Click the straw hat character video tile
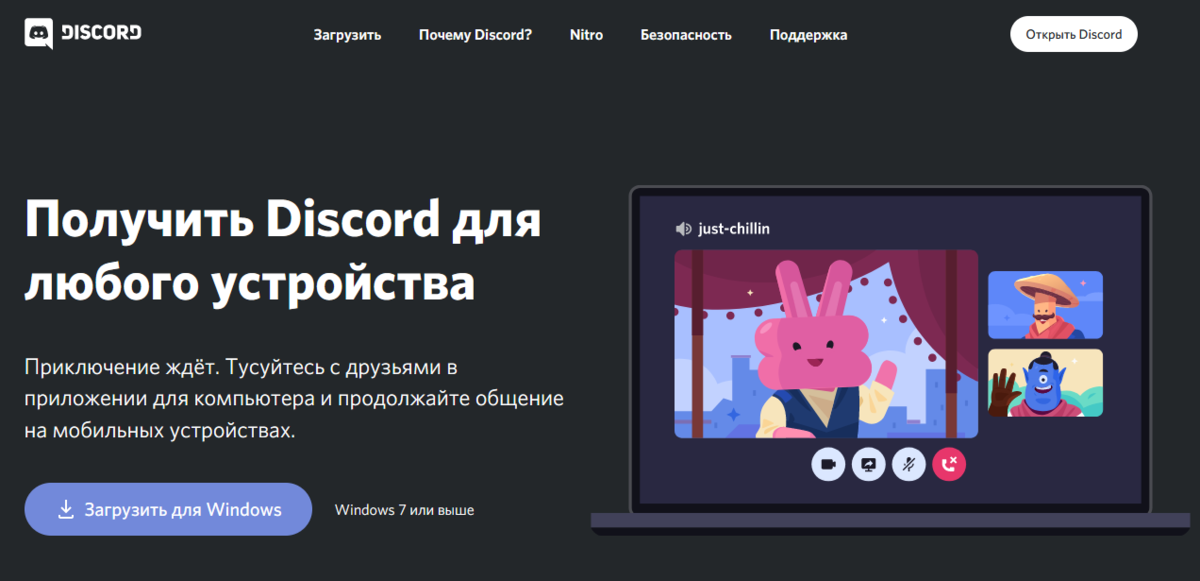Image resolution: width=1200 pixels, height=581 pixels. [1045, 305]
